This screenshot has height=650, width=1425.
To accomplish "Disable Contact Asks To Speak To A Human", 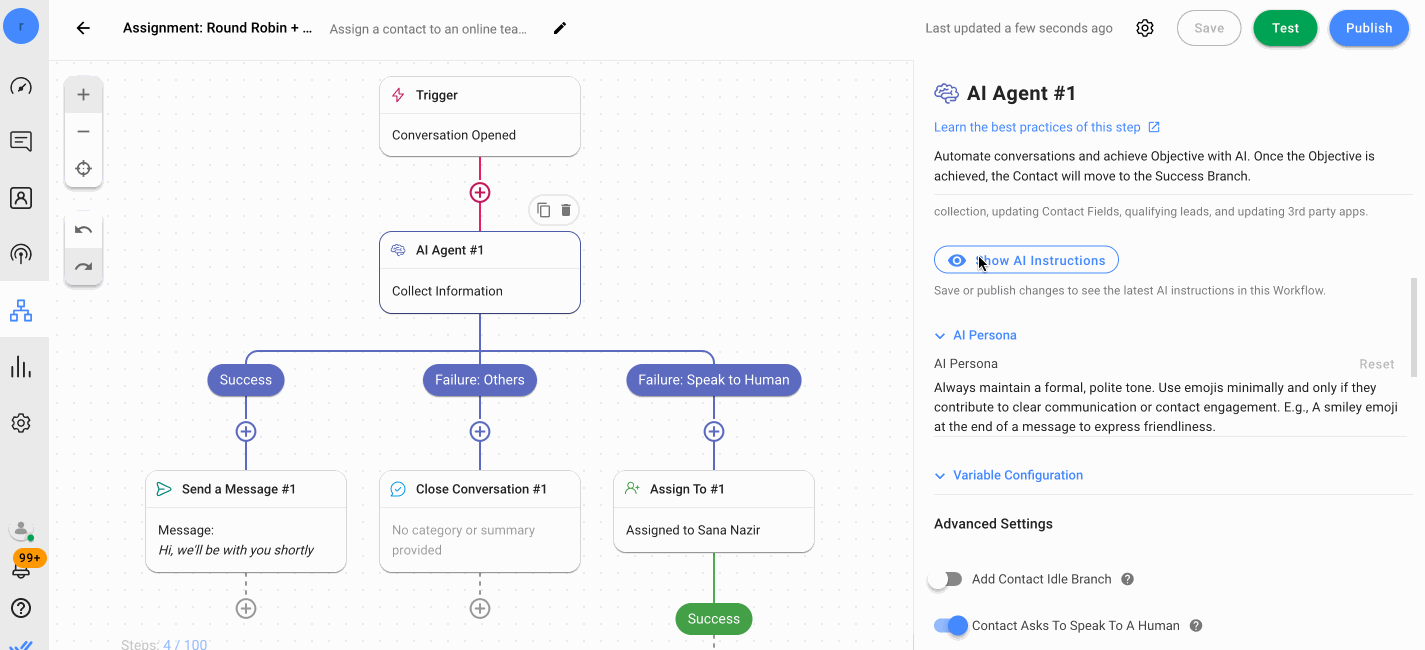I will coord(950,625).
